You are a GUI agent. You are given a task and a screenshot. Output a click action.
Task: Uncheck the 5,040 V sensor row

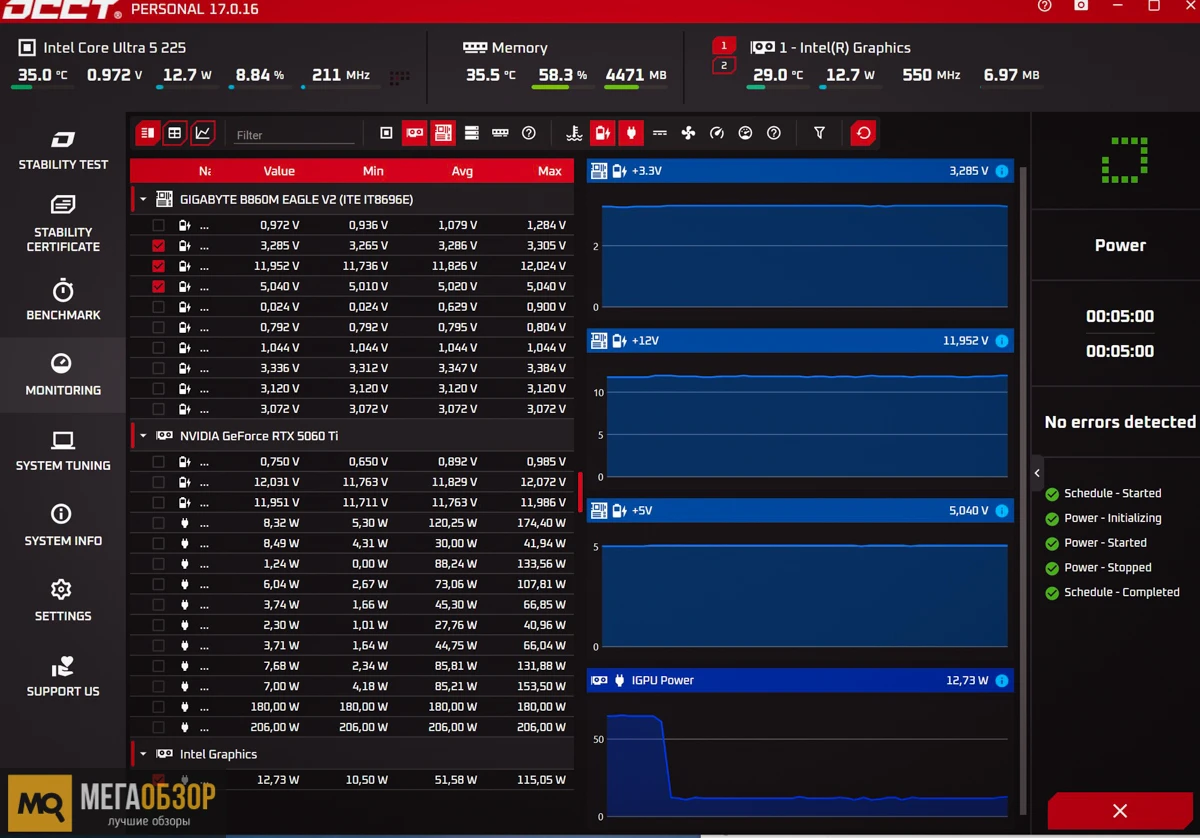tap(158, 287)
